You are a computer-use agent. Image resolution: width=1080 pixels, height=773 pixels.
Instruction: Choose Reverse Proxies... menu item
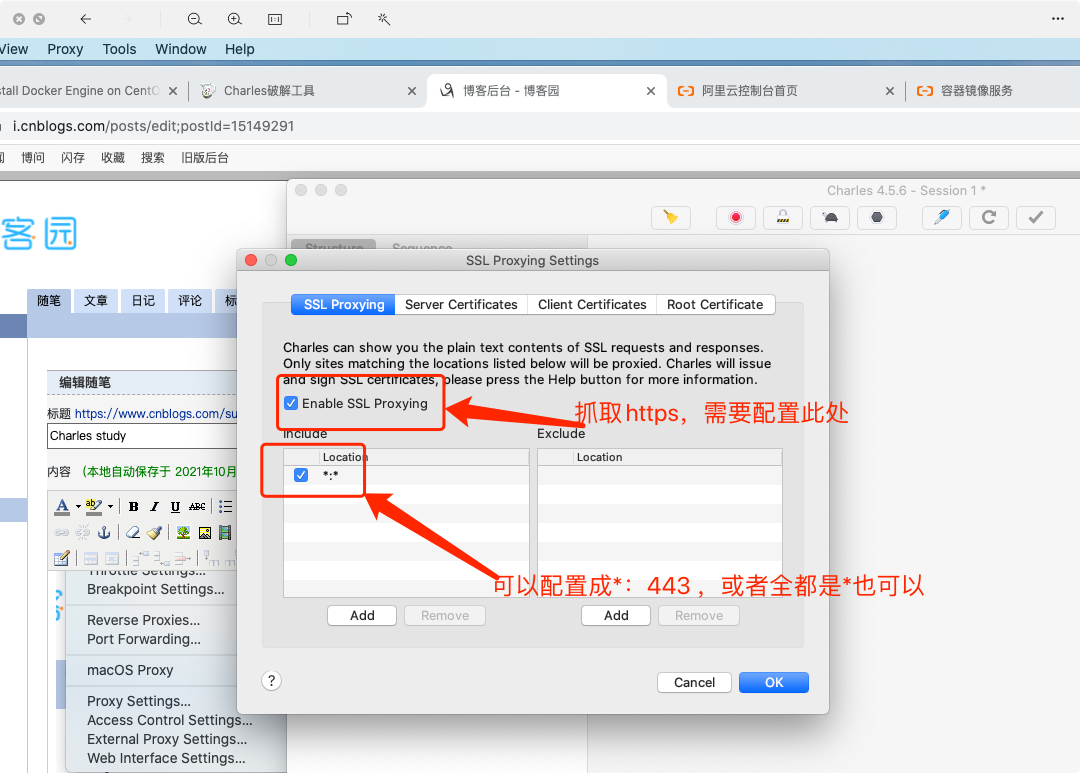click(143, 620)
